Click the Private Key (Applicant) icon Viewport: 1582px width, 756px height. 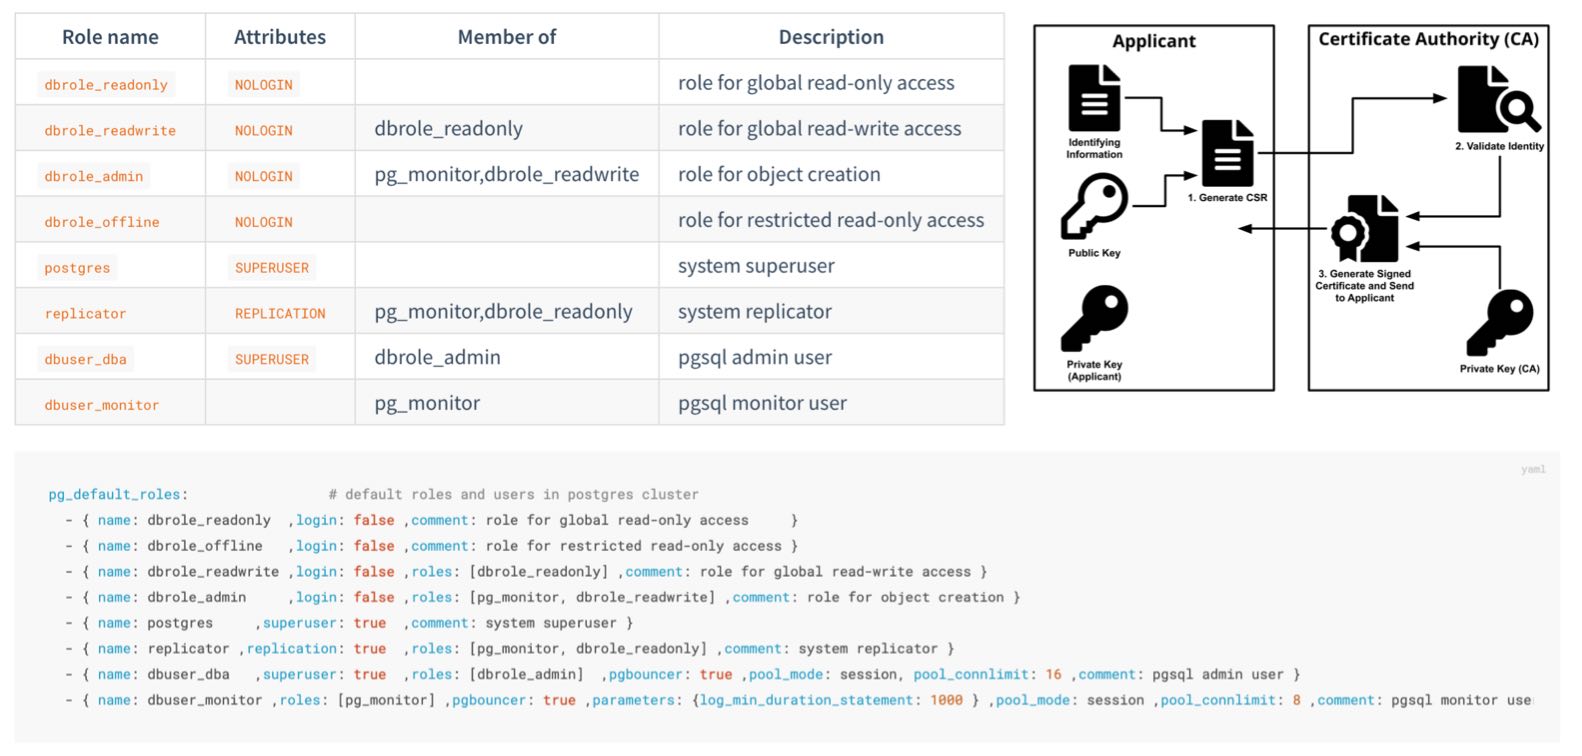coord(1094,318)
